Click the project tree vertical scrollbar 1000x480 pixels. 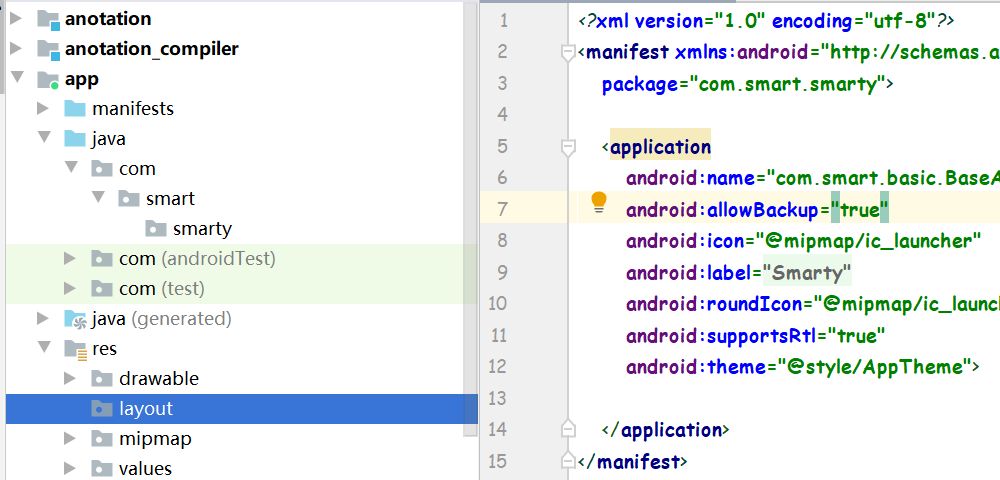(471, 220)
